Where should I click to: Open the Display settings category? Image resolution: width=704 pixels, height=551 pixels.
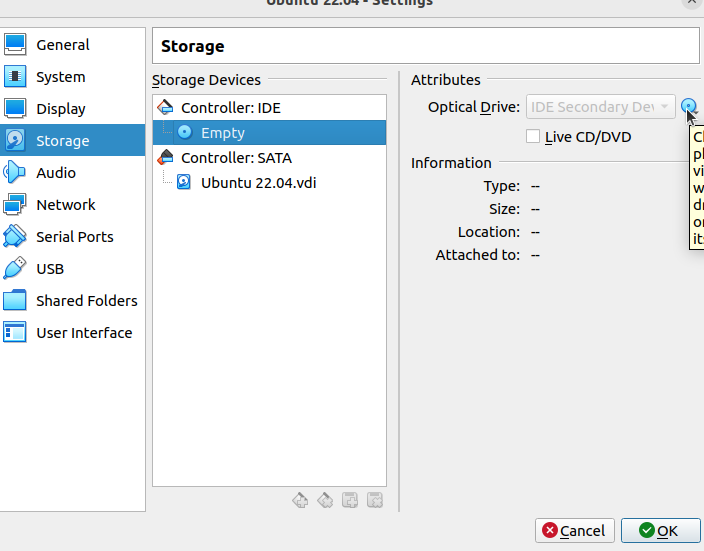pos(72,109)
